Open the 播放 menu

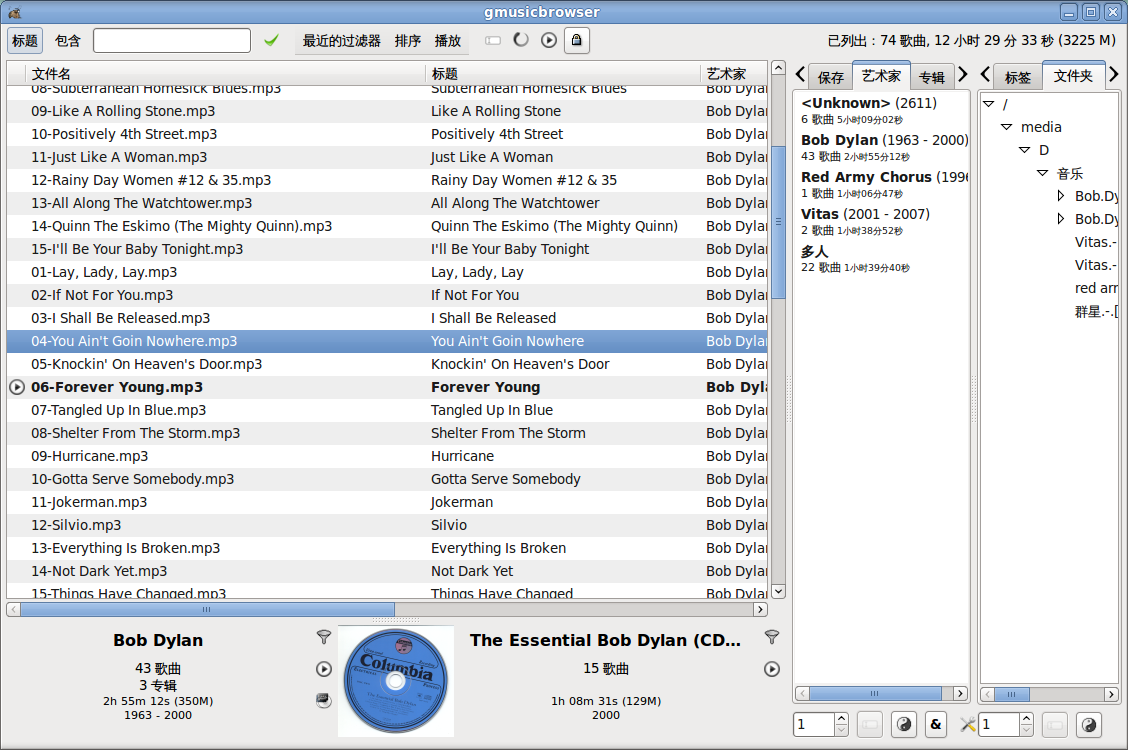(447, 41)
